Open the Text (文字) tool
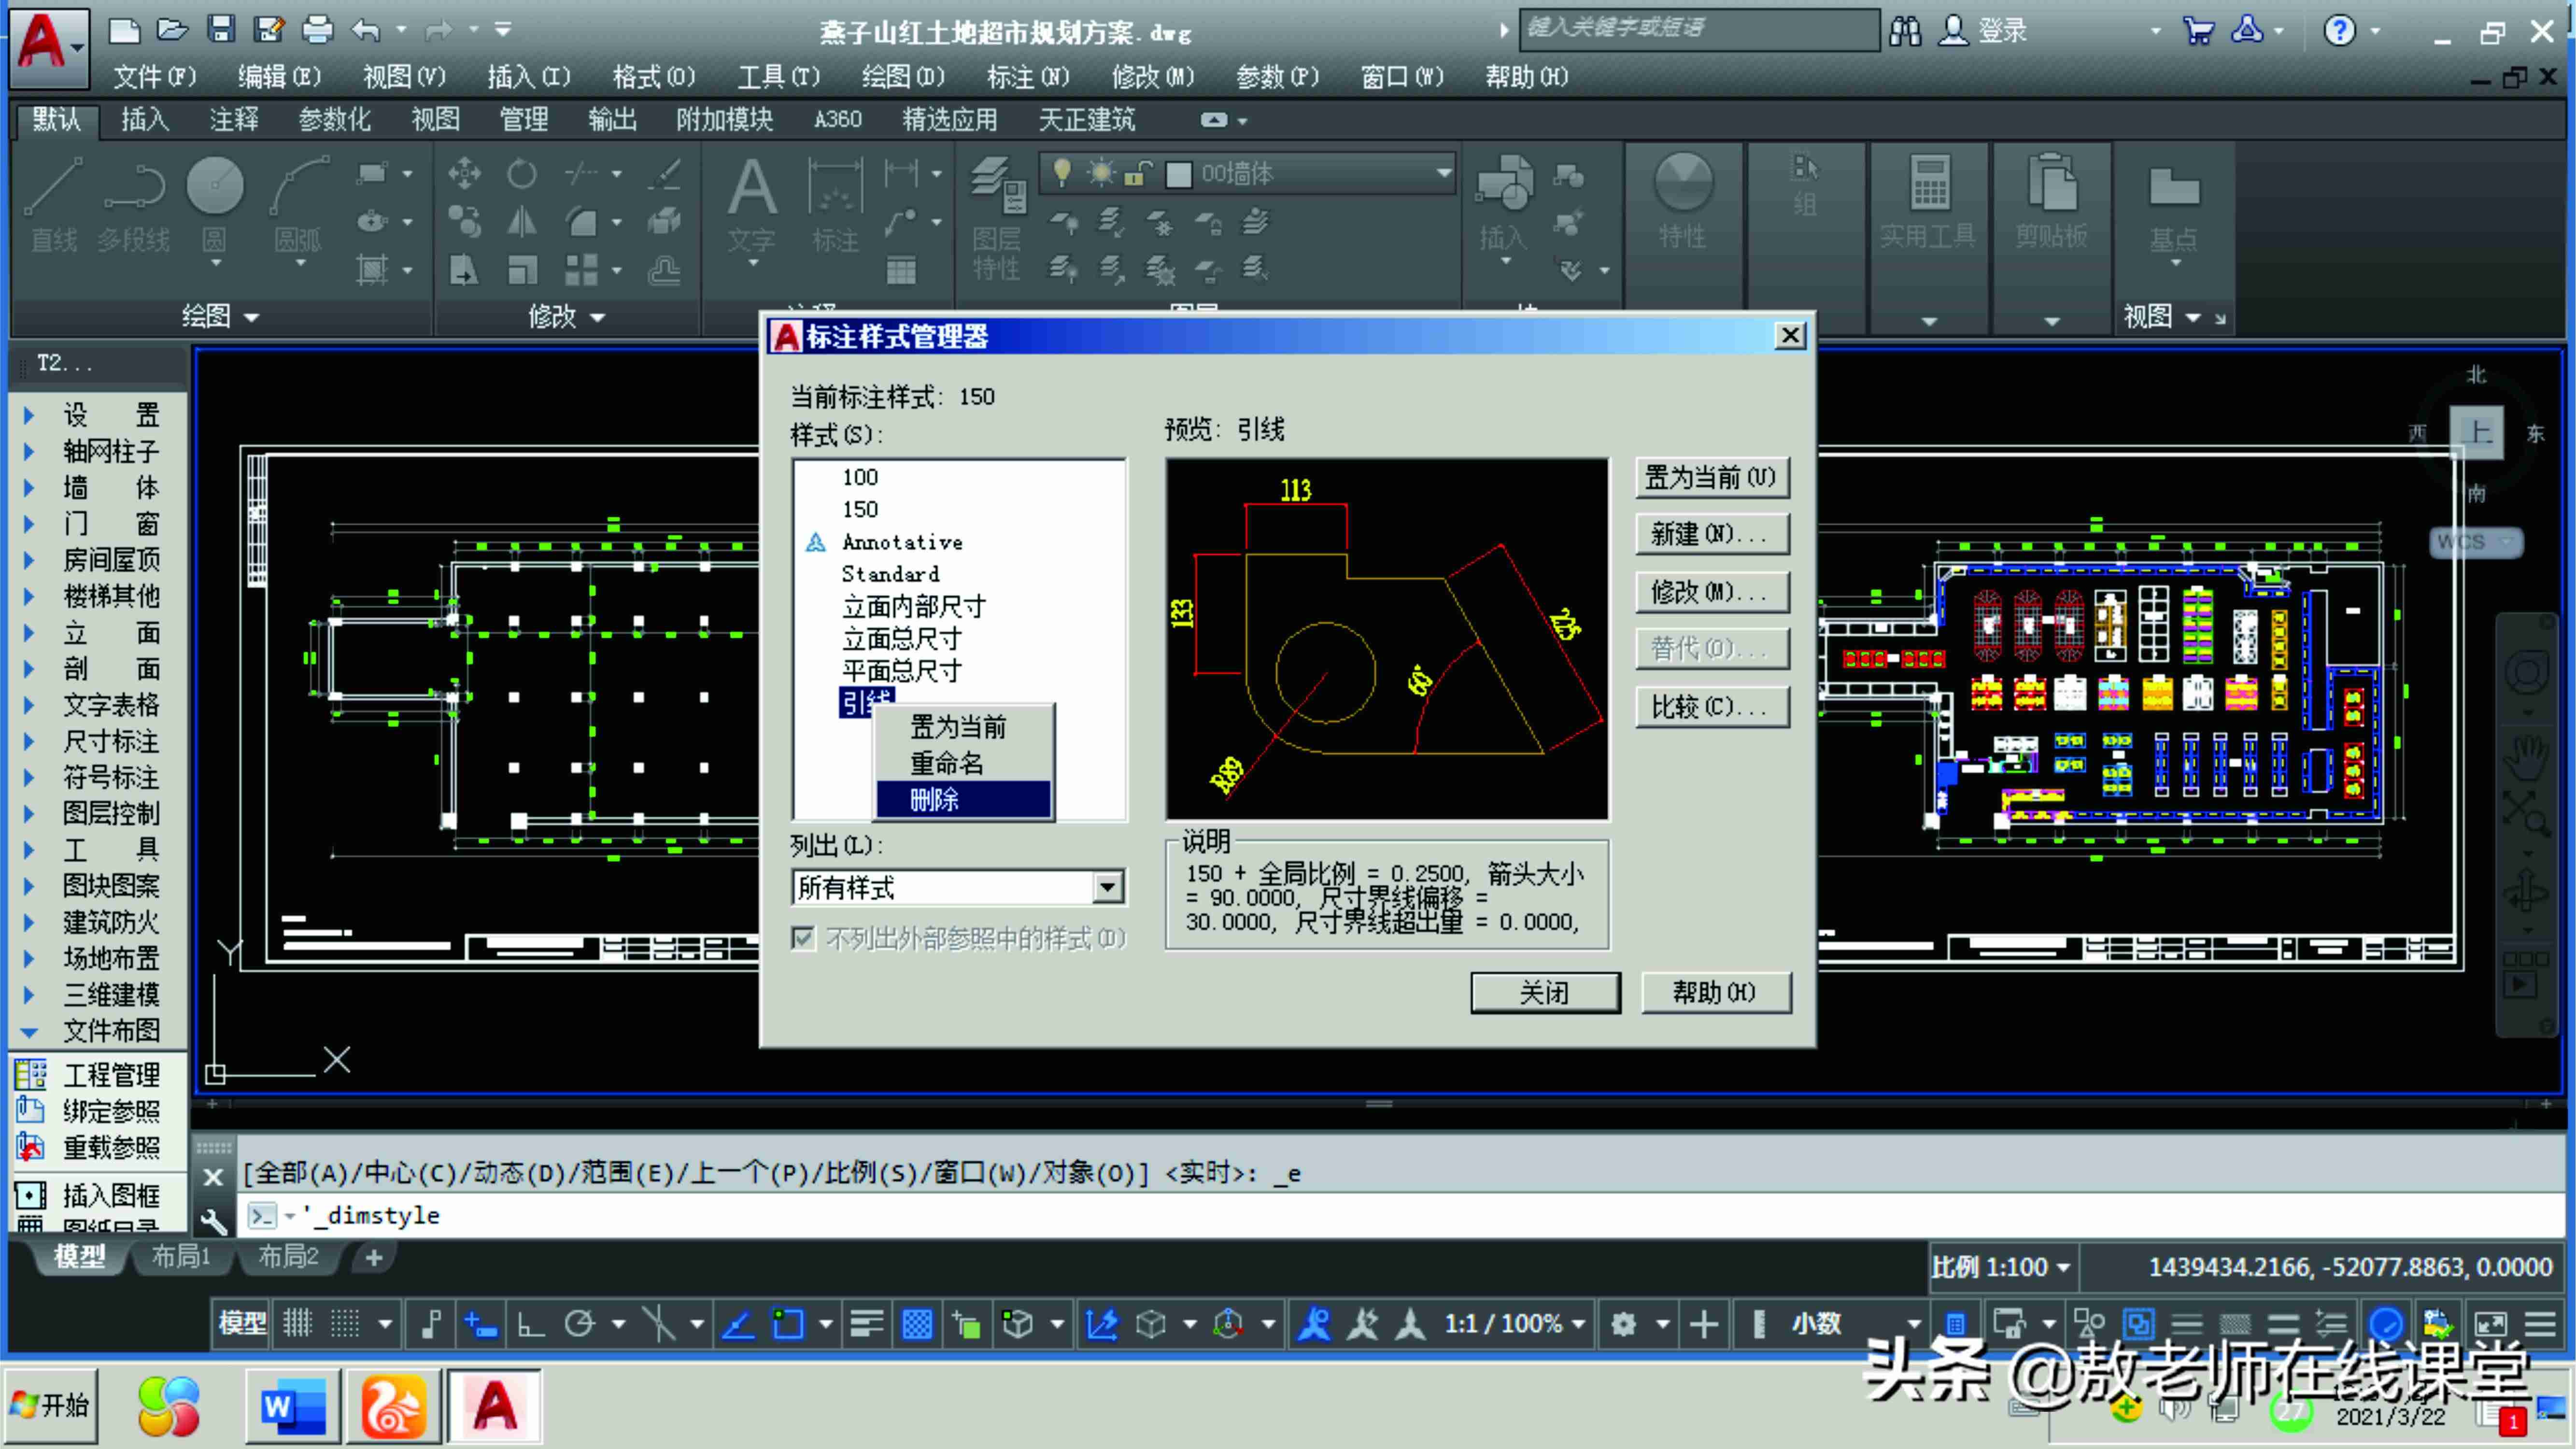 coord(751,205)
